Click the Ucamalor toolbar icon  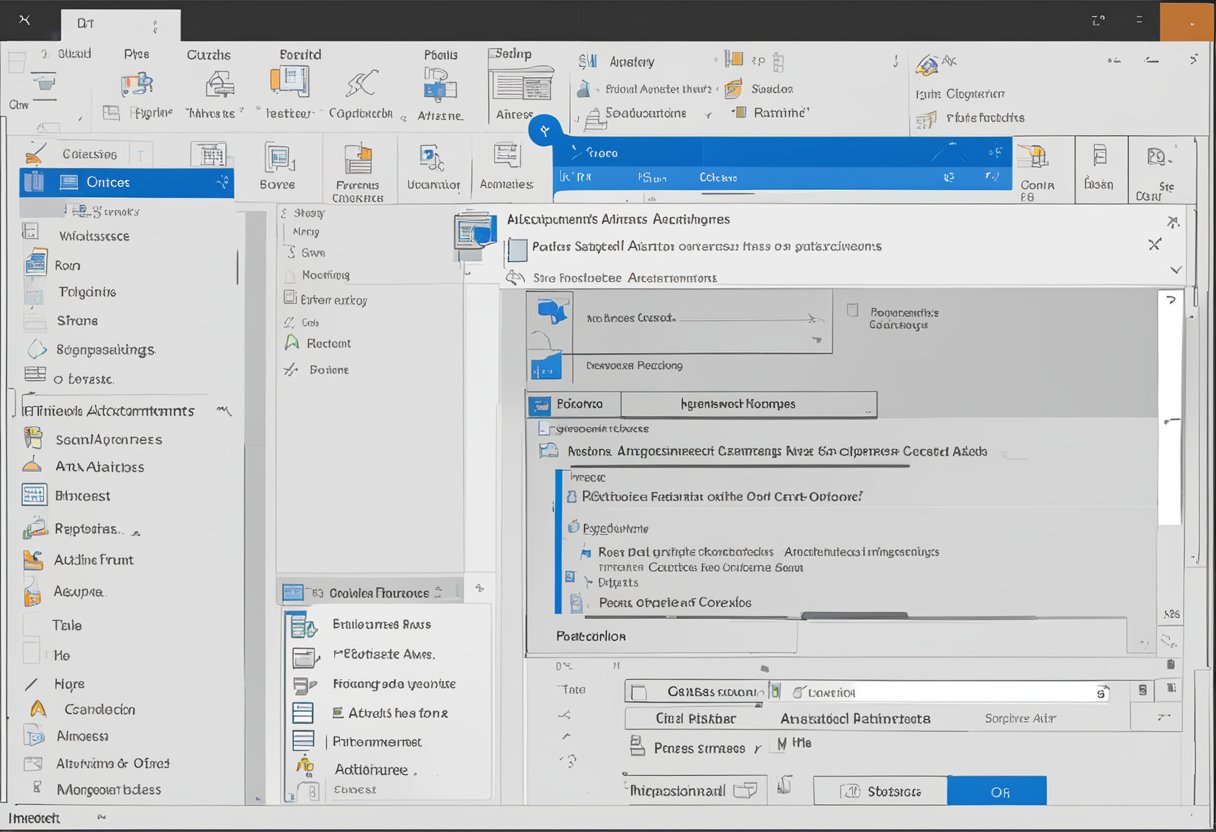click(x=433, y=159)
